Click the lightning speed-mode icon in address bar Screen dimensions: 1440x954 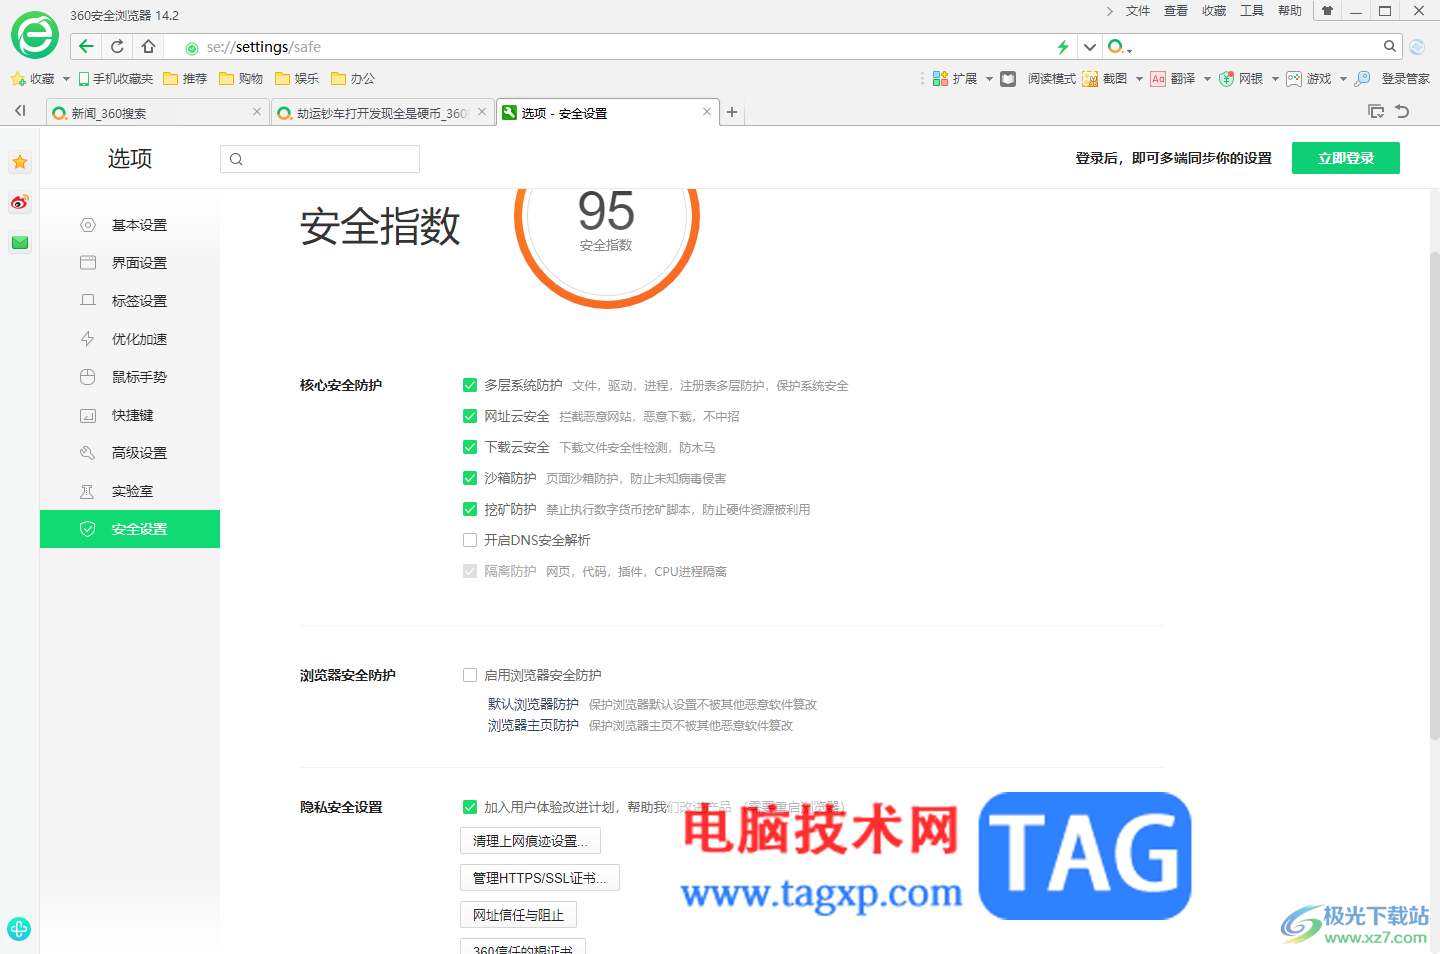[x=1063, y=47]
